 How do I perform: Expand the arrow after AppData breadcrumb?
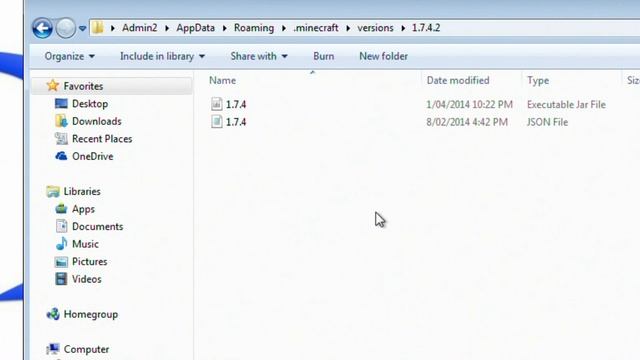[224, 28]
